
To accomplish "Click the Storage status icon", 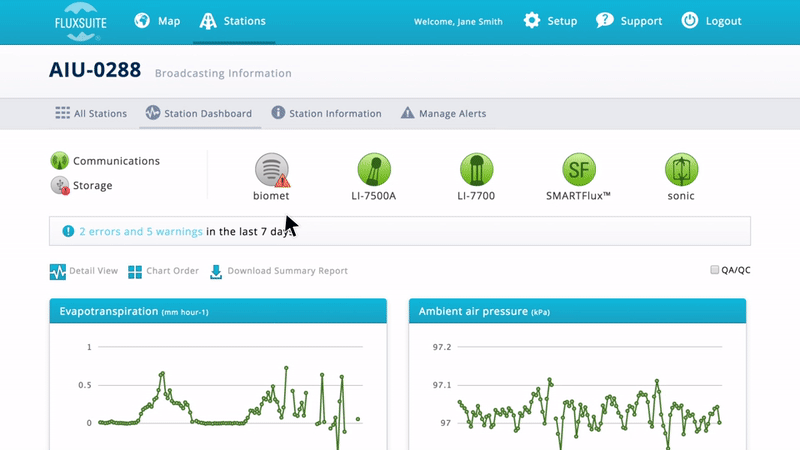I will tap(59, 186).
